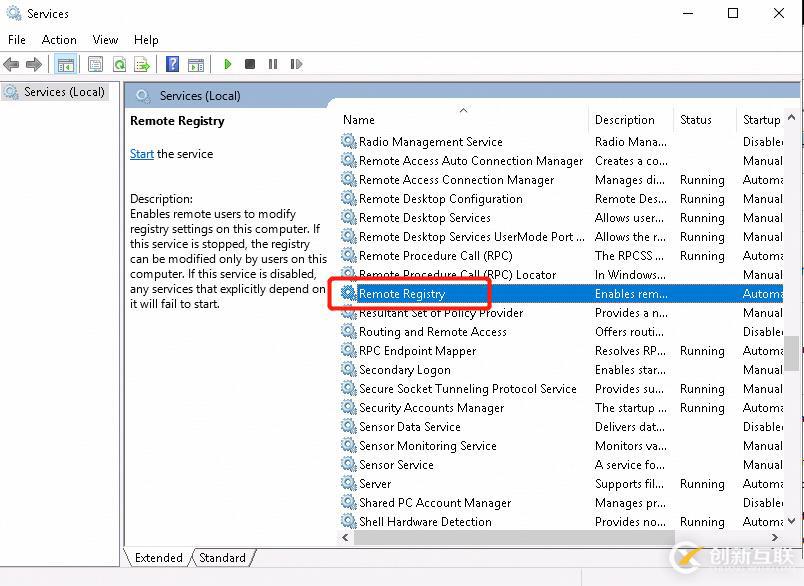Screen dimensions: 804x586
Task: Sort by the Name column header
Action: coord(358,119)
